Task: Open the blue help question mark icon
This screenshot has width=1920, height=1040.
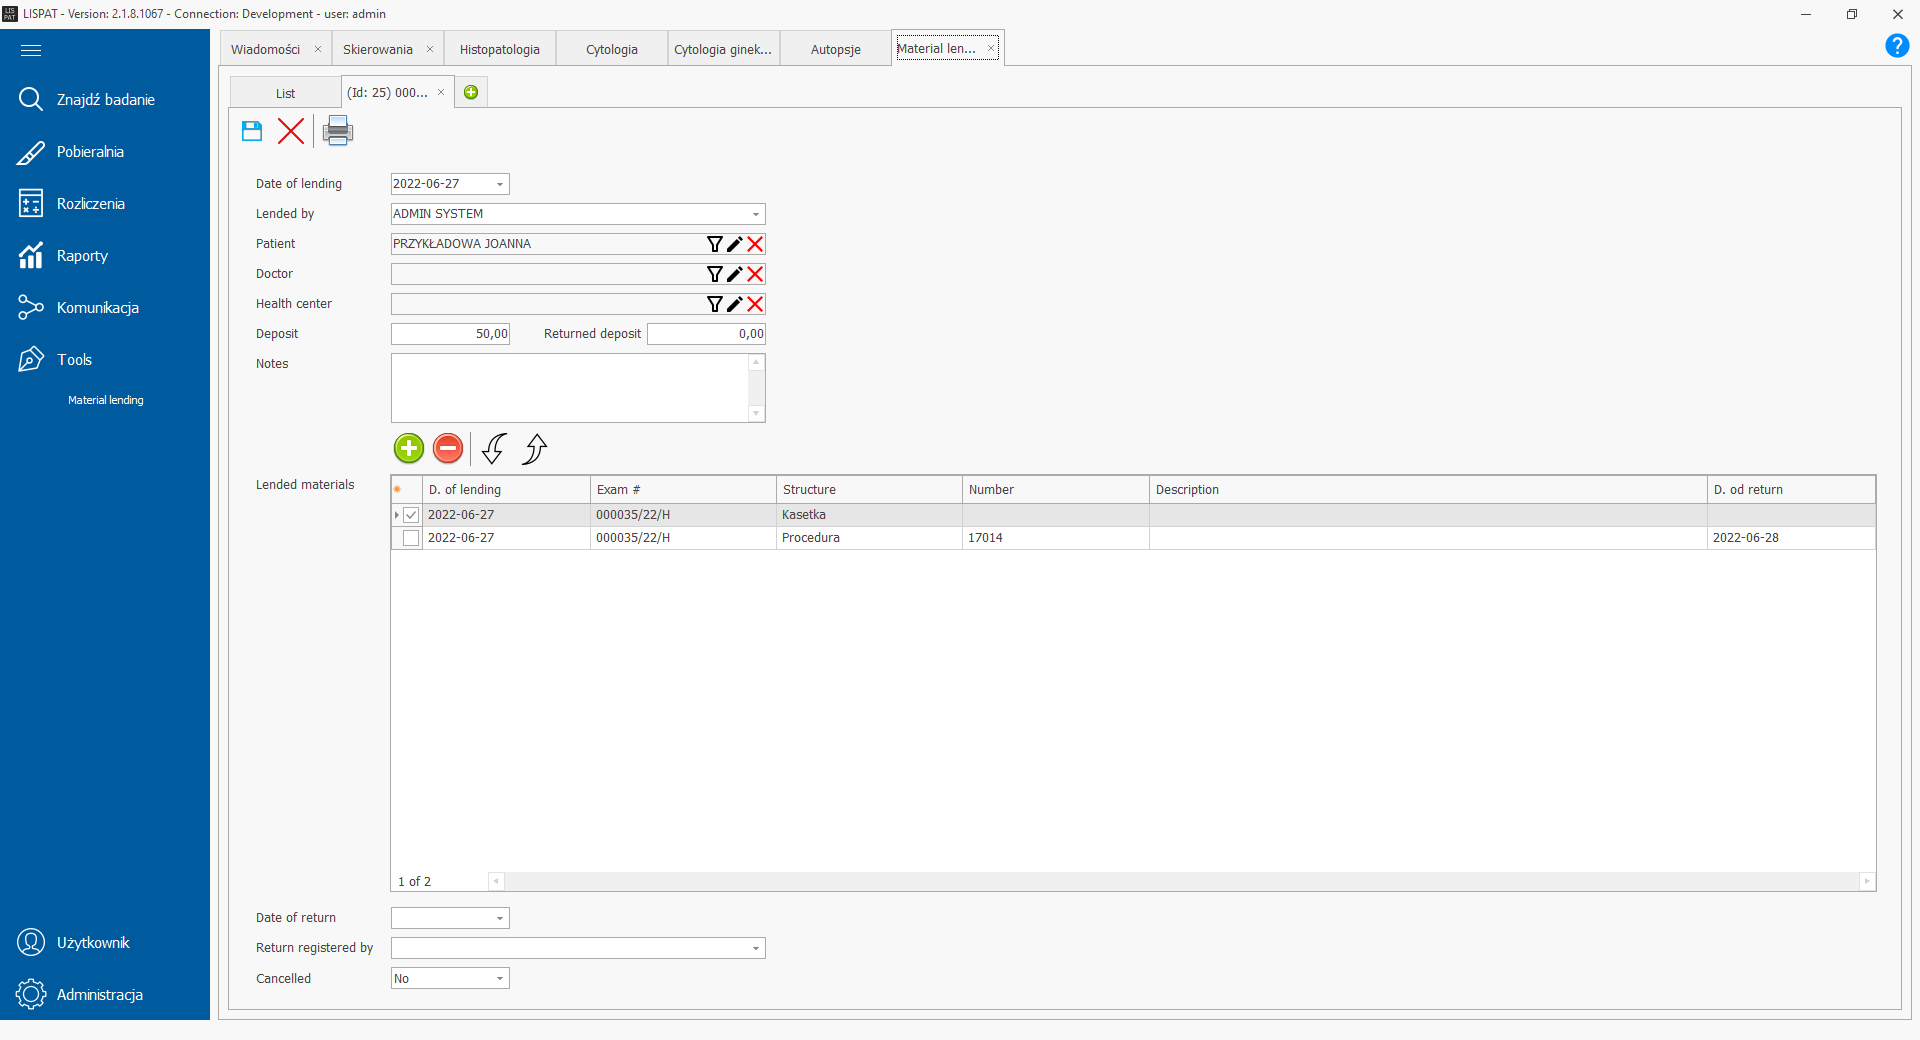Action: pos(1896,46)
